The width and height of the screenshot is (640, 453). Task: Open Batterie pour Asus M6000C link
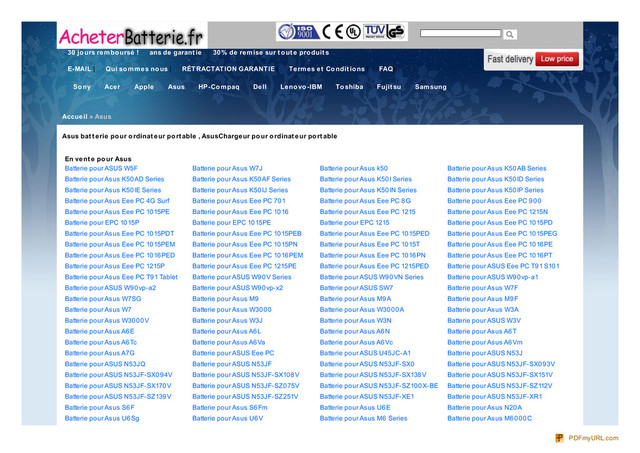490,418
